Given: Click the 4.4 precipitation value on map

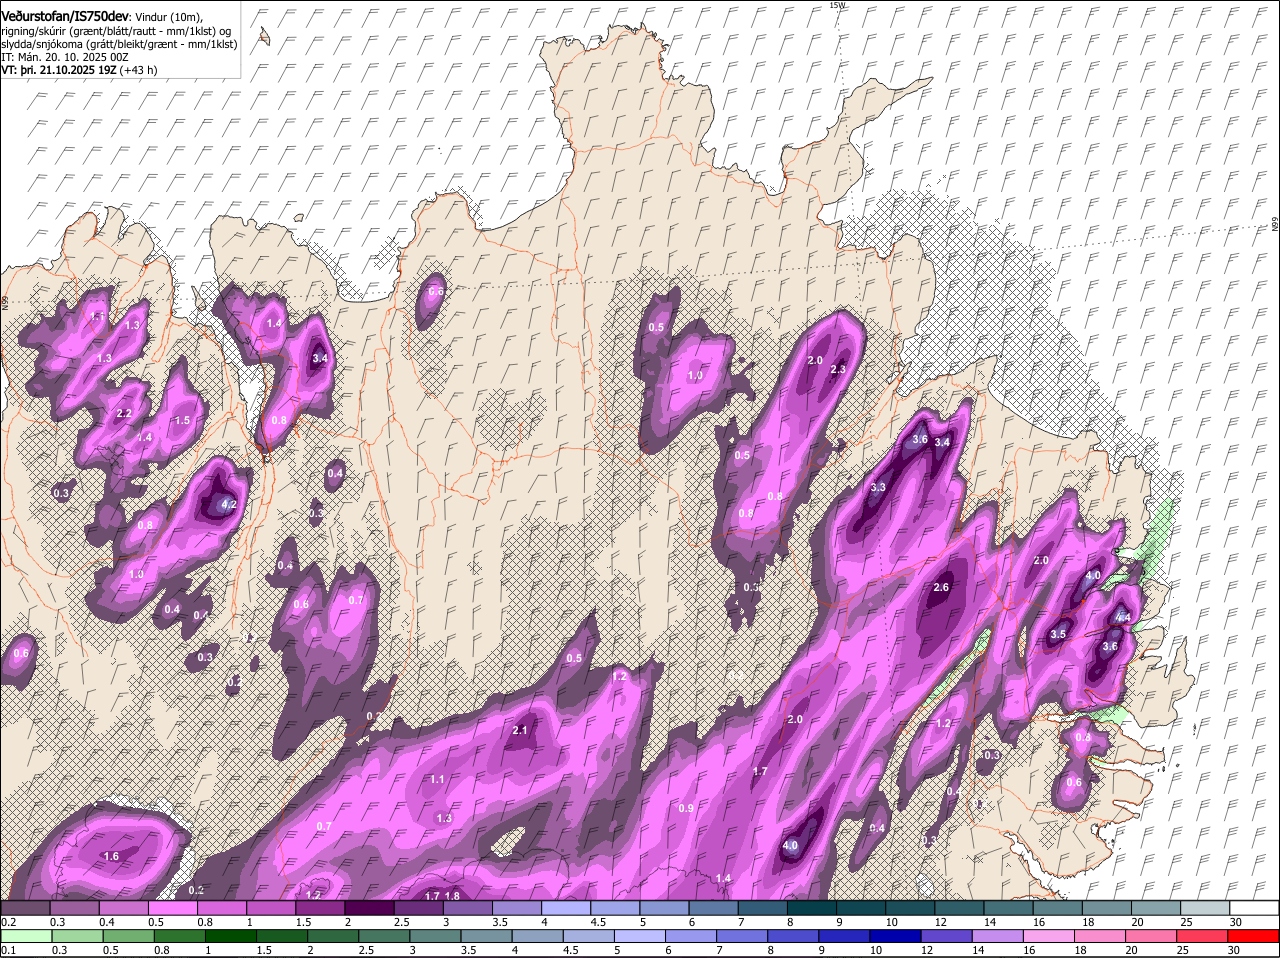Looking at the screenshot, I should [1123, 618].
